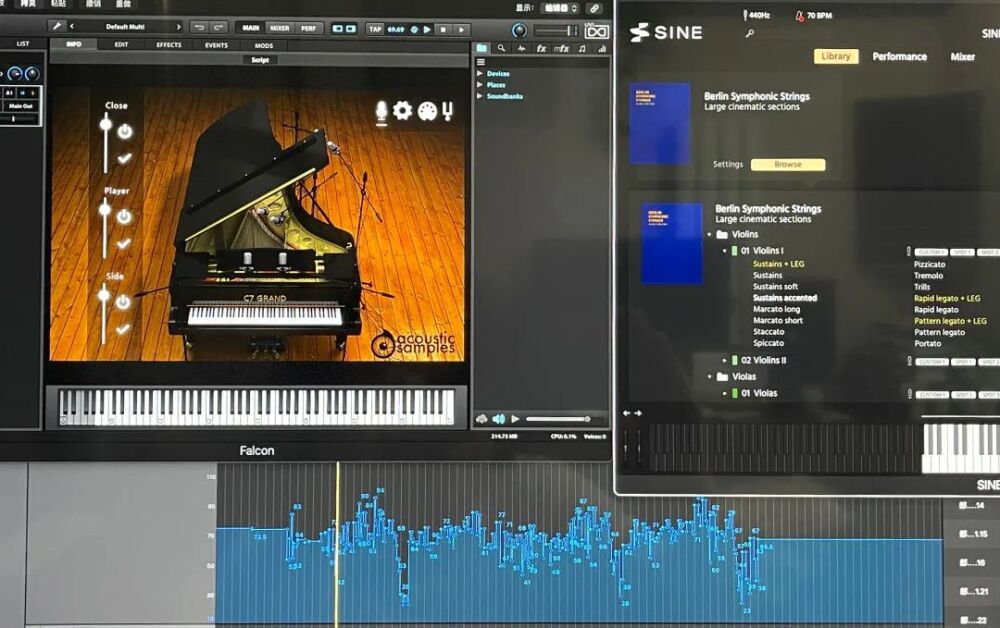This screenshot has height=628, width=1000.
Task: Click the wrench icon in Falcon toolbar
Action: 57,27
